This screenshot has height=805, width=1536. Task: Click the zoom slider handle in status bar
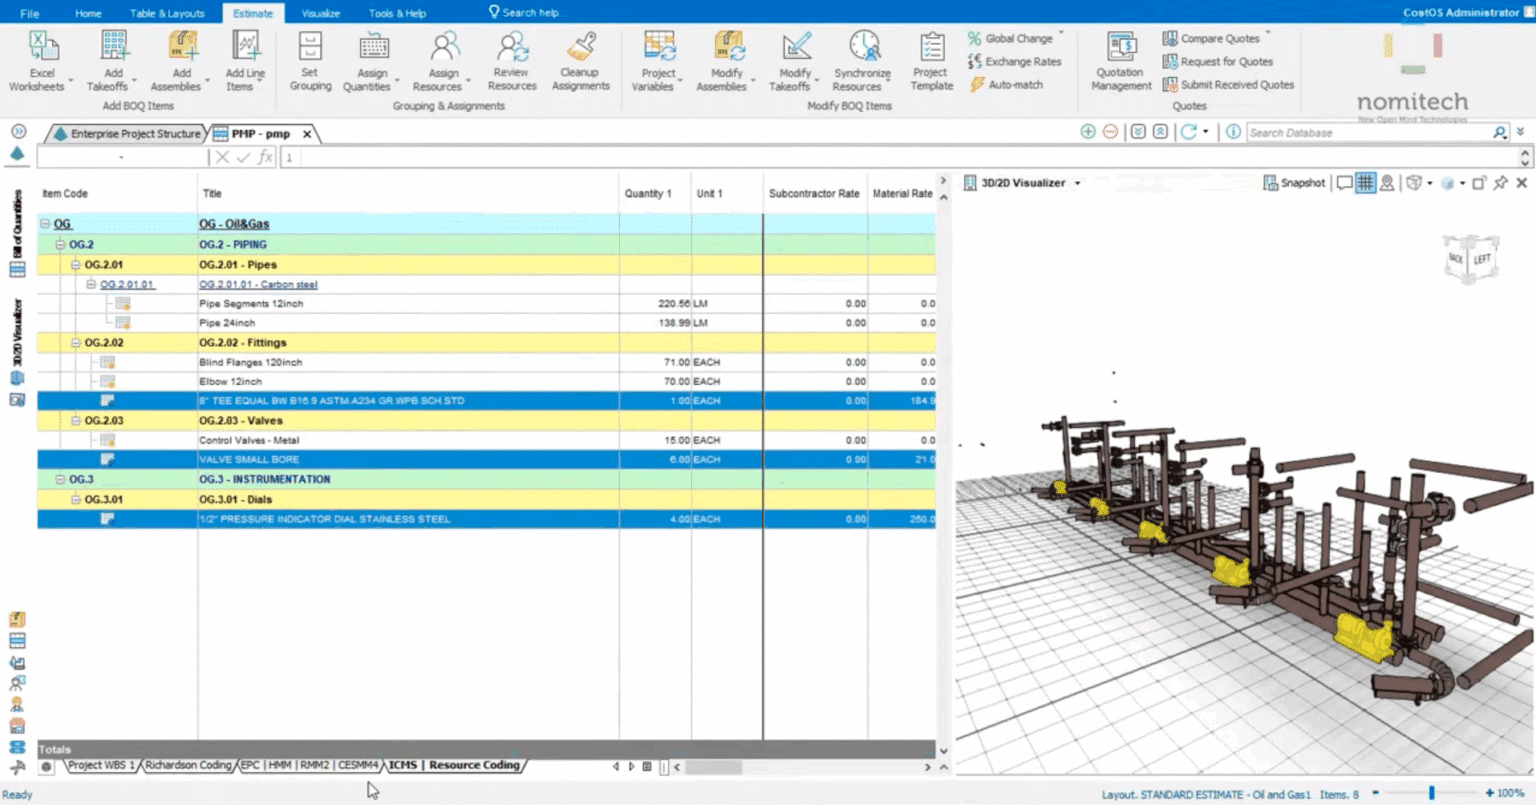[x=1432, y=793]
